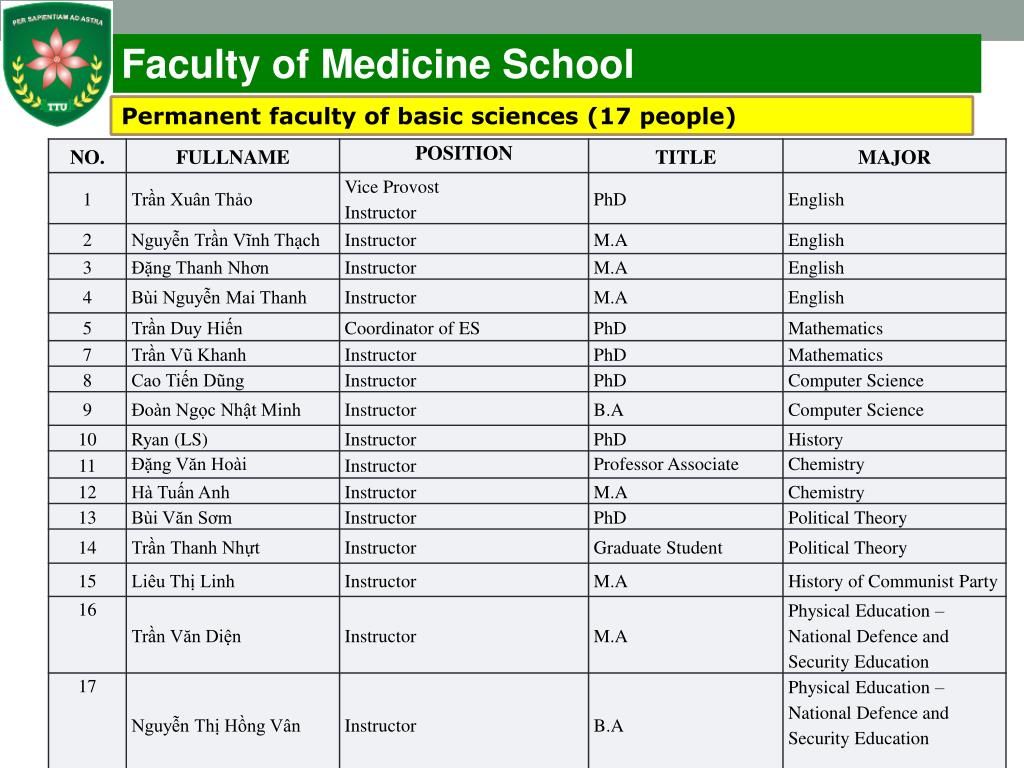Select the name 'Liêu Thị Linh'
The image size is (1024, 768).
[x=183, y=581]
